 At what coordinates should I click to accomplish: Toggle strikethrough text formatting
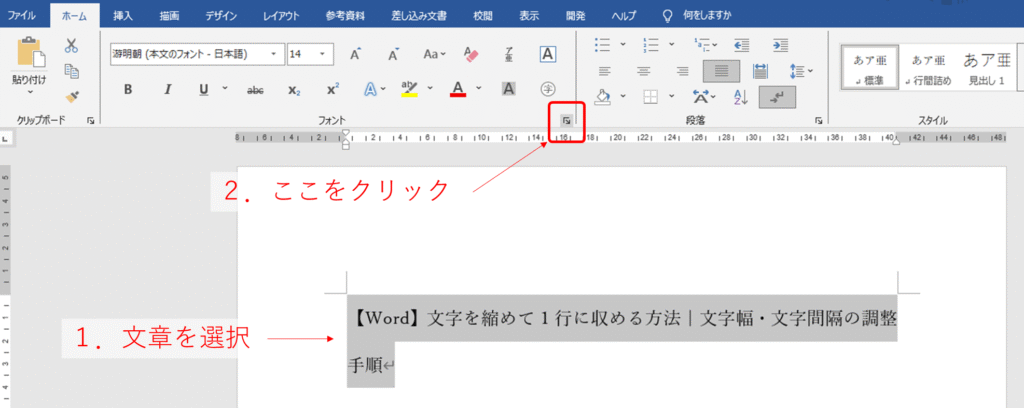pyautogui.click(x=255, y=89)
